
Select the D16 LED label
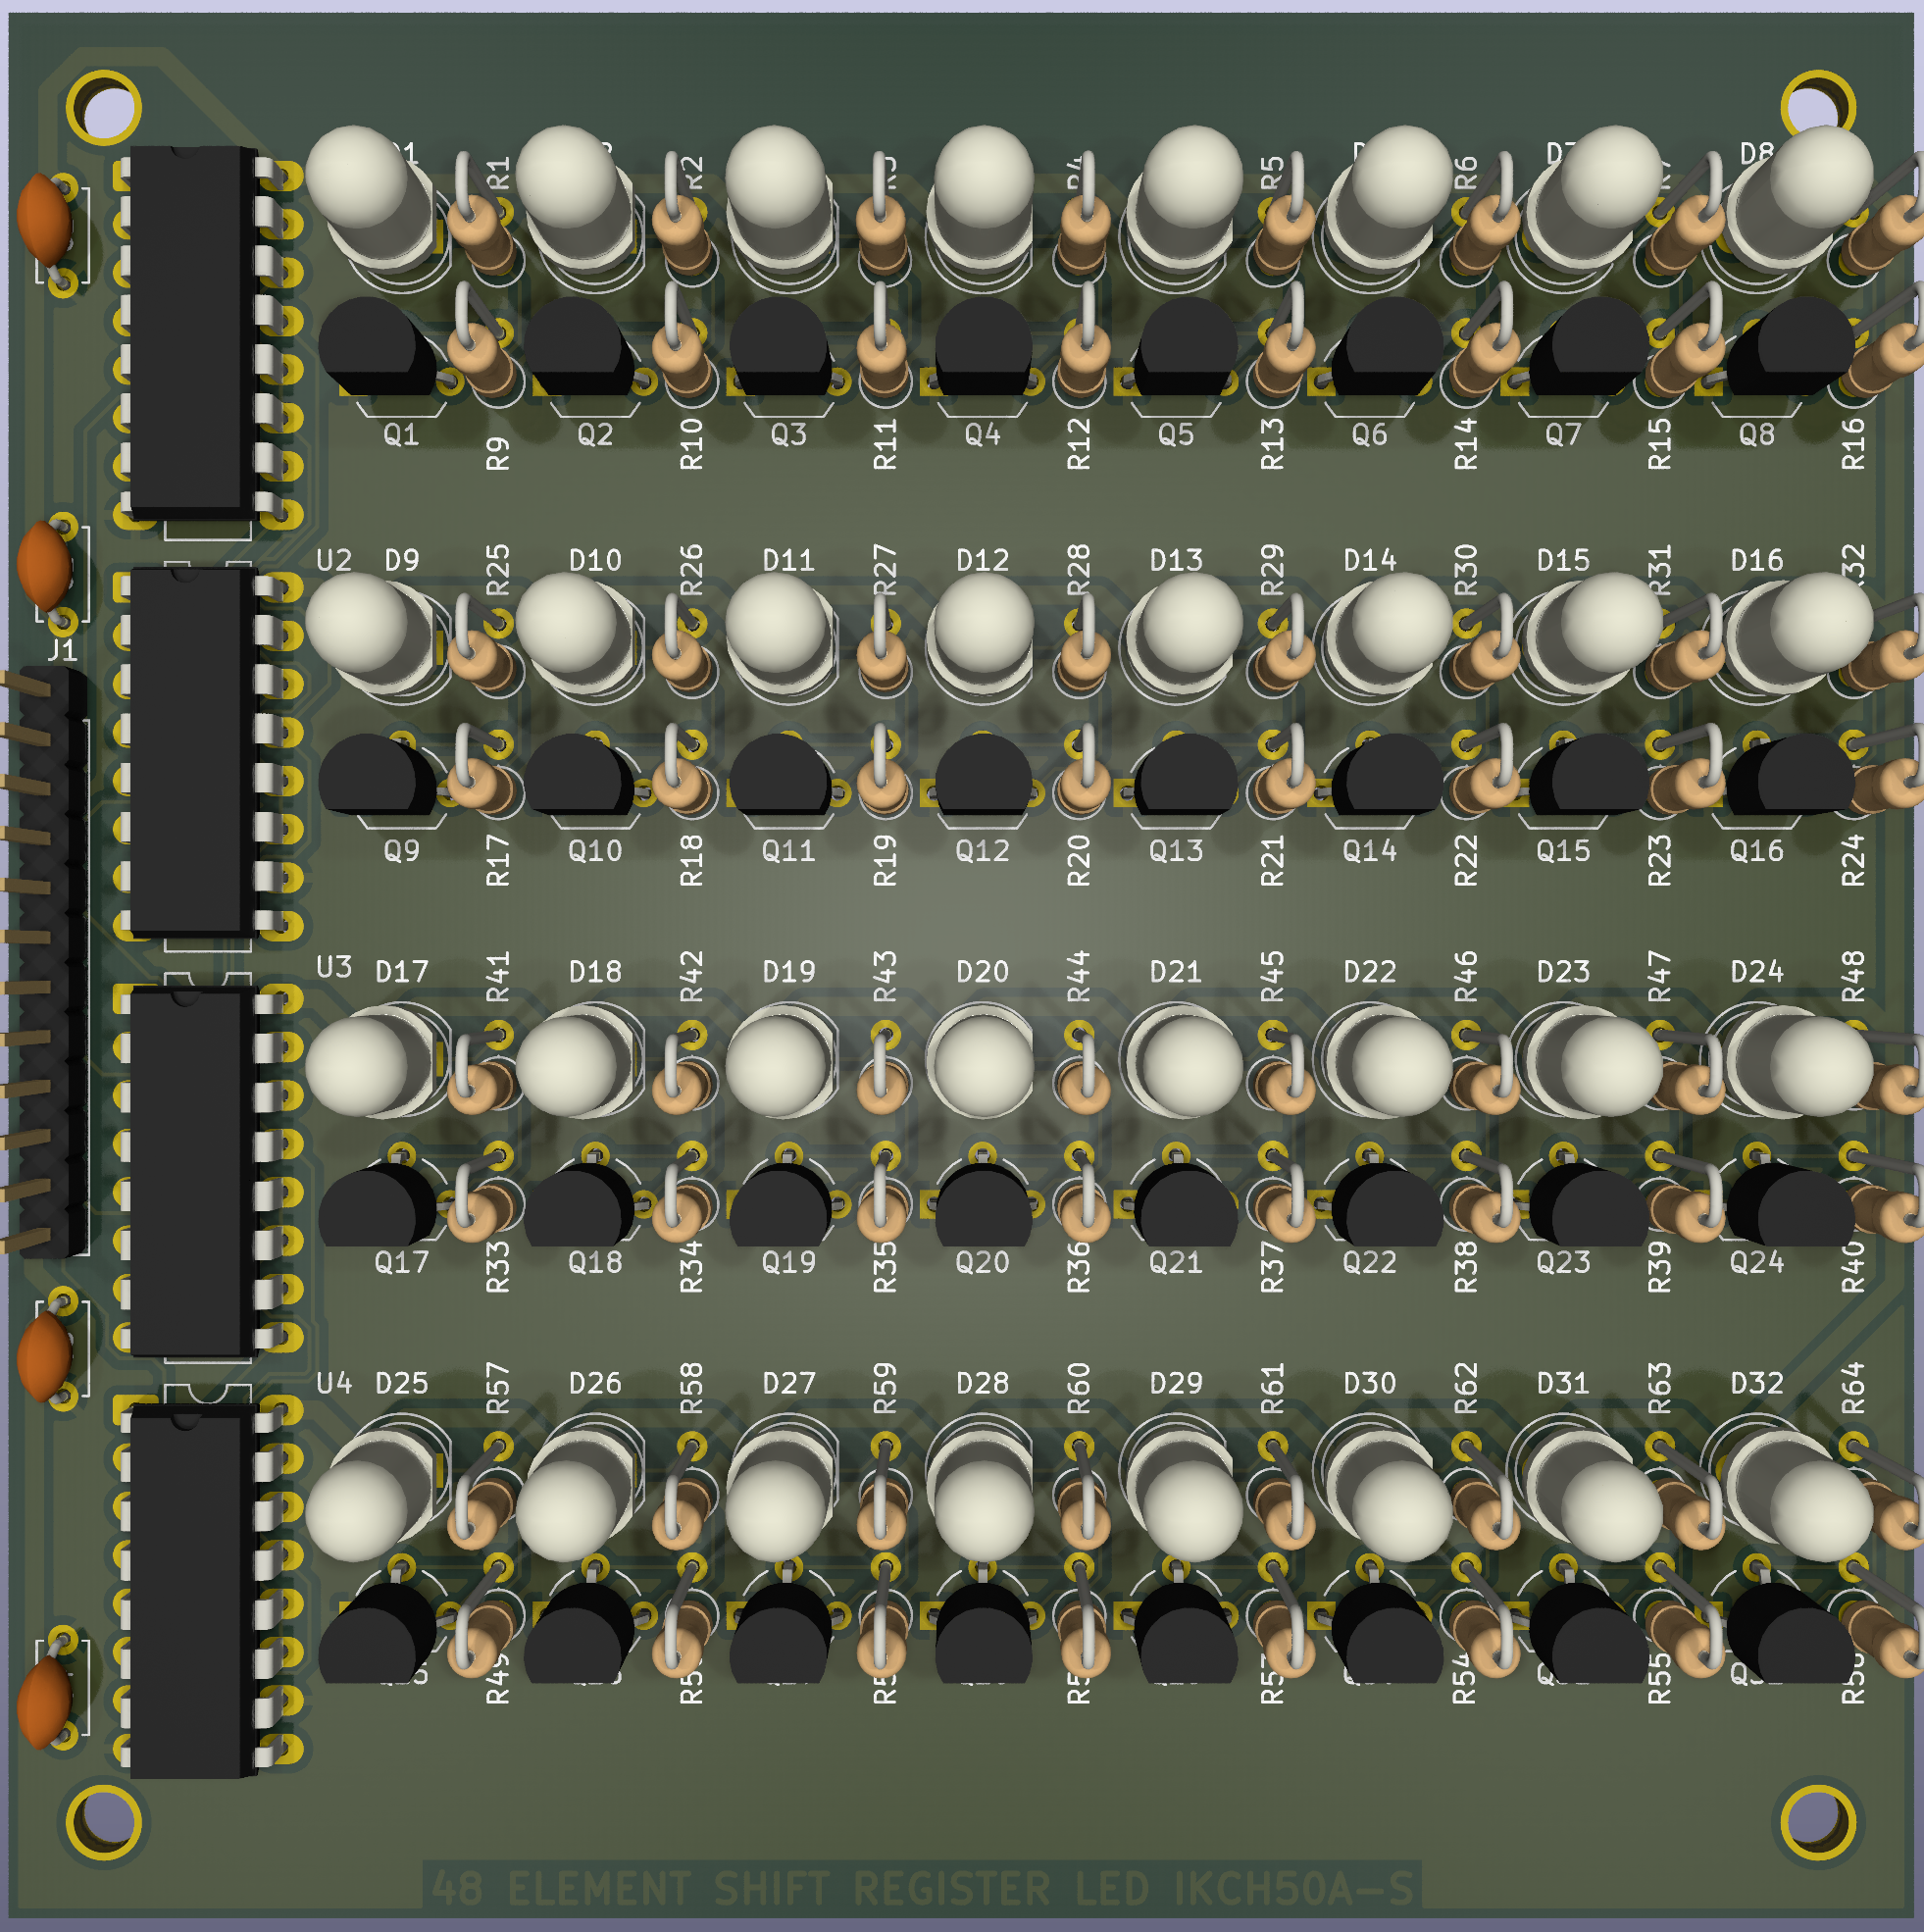point(1757,560)
